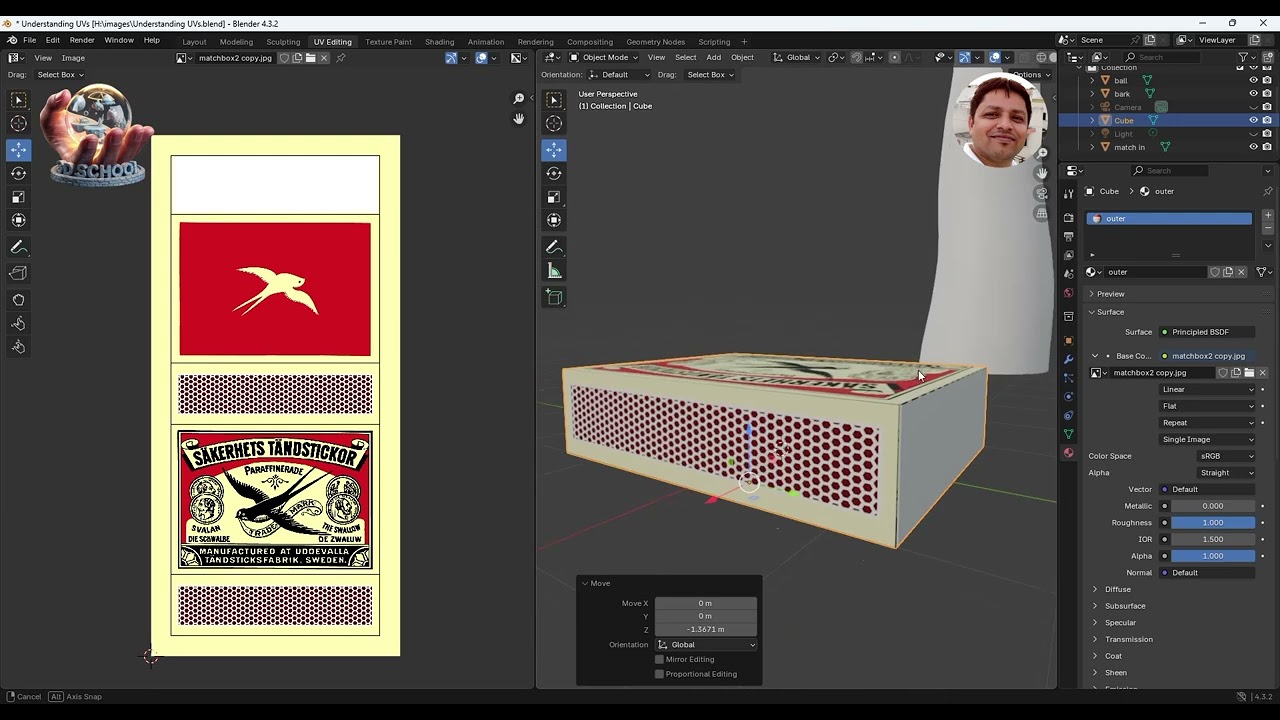Viewport: 1280px width, 720px height.
Task: Toggle viewport visibility of match in object
Action: coord(1253,147)
